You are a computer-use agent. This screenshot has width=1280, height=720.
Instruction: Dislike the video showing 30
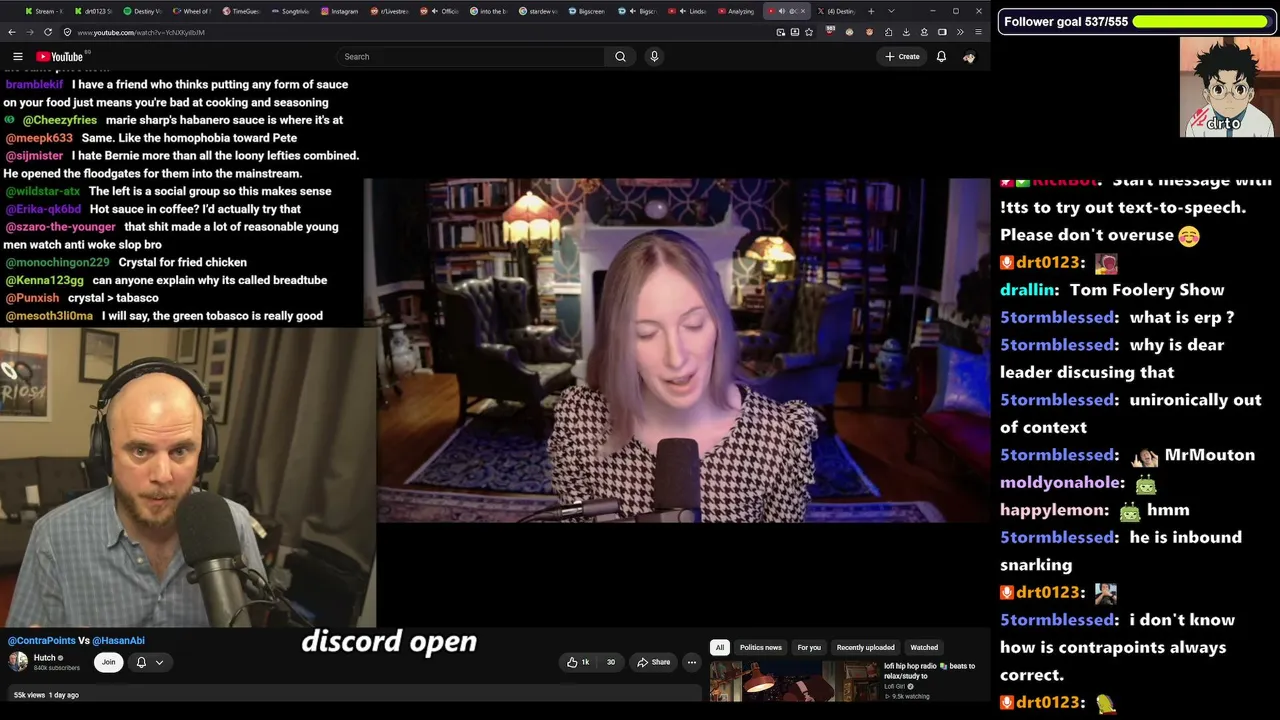pos(611,662)
